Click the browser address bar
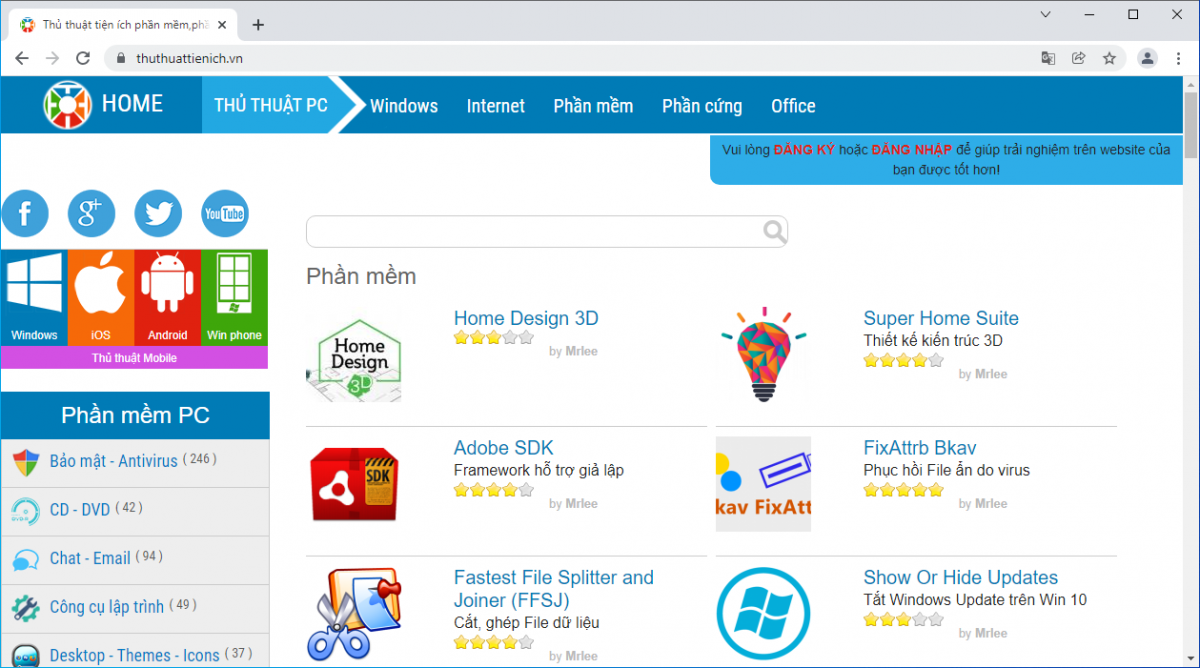 580,58
